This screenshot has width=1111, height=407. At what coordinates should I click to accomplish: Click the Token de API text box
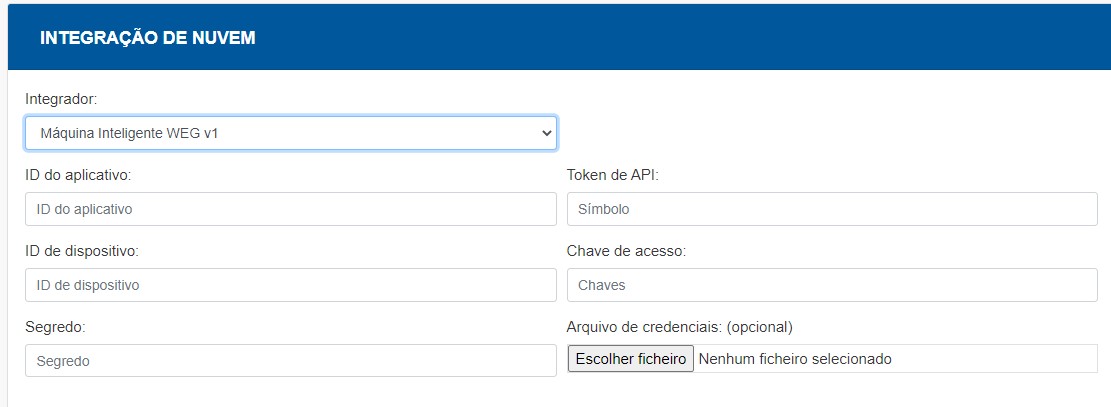[x=831, y=209]
